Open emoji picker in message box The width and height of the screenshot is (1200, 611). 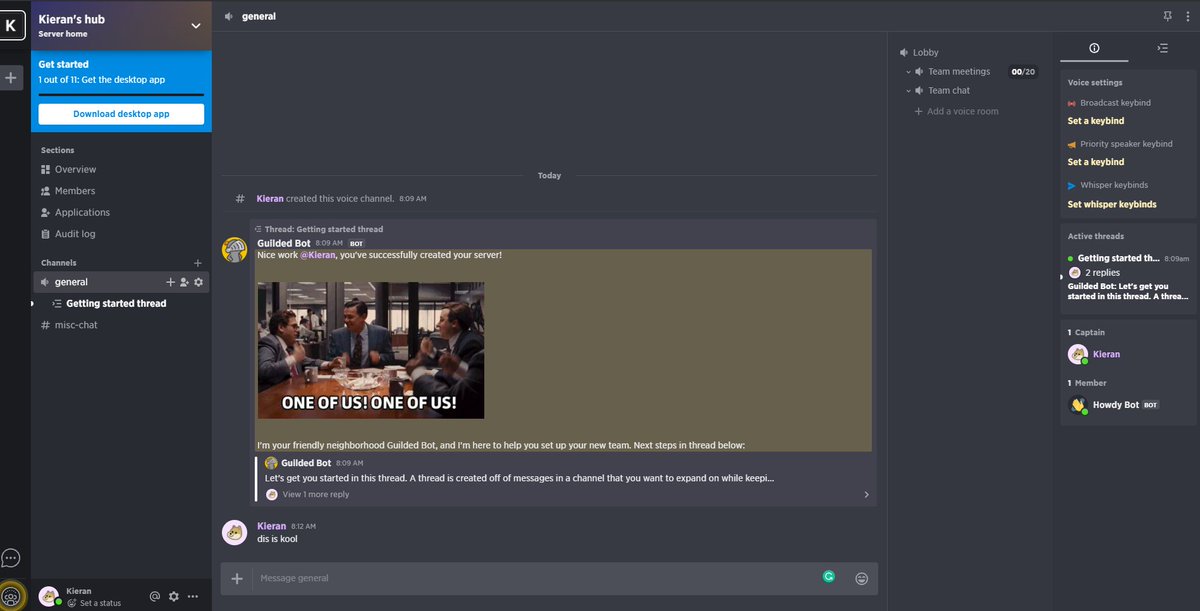[x=861, y=578]
